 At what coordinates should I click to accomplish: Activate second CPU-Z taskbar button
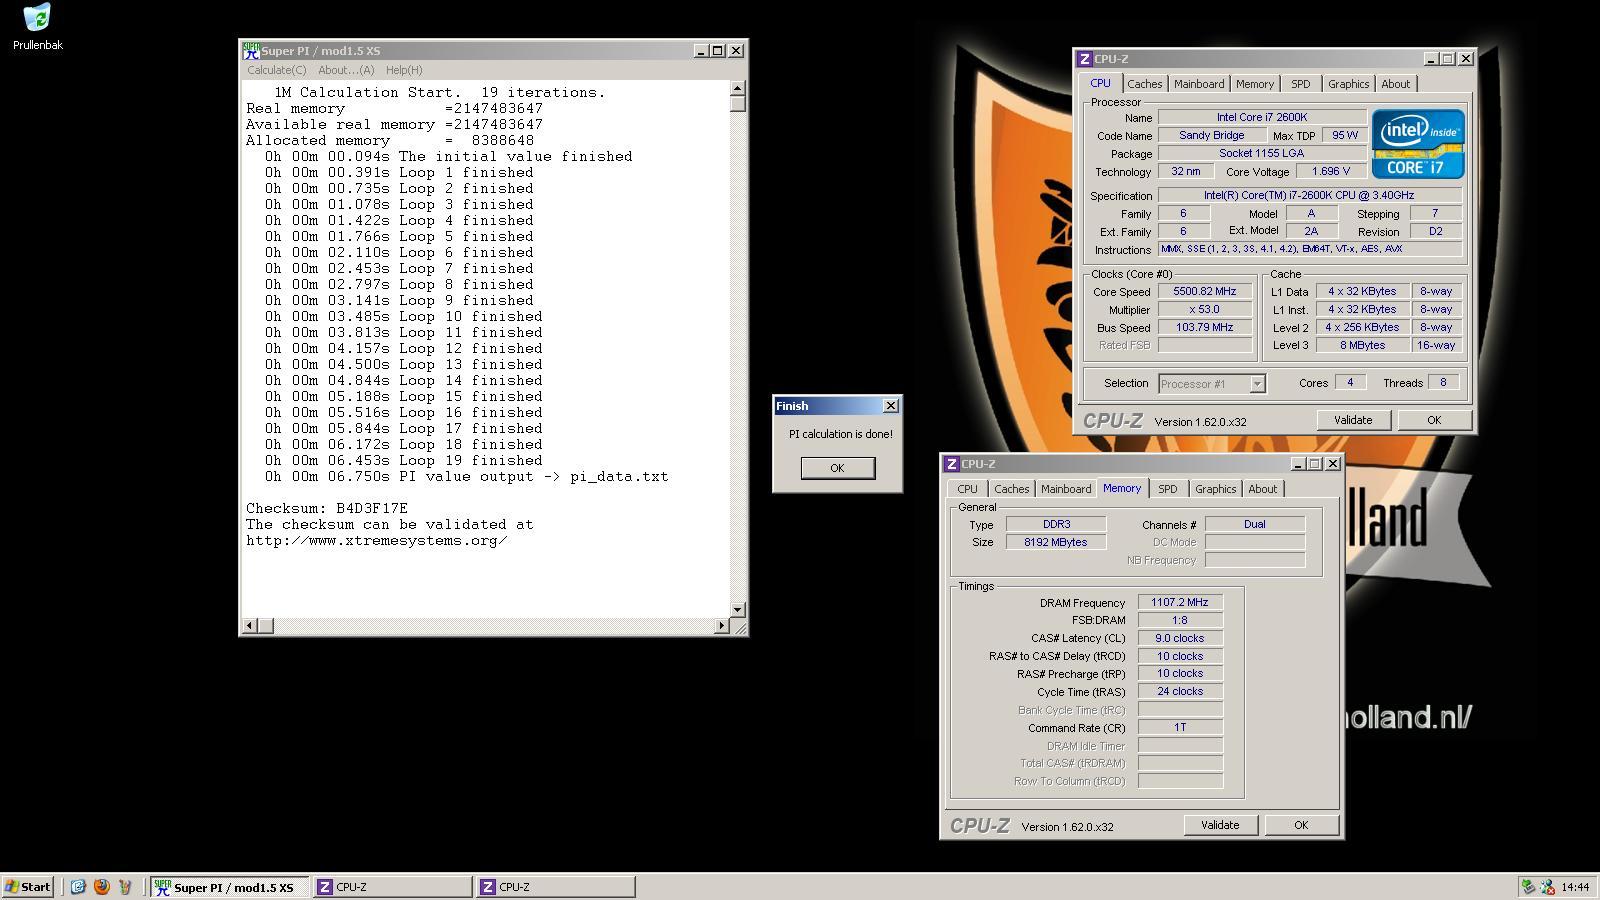[556, 887]
